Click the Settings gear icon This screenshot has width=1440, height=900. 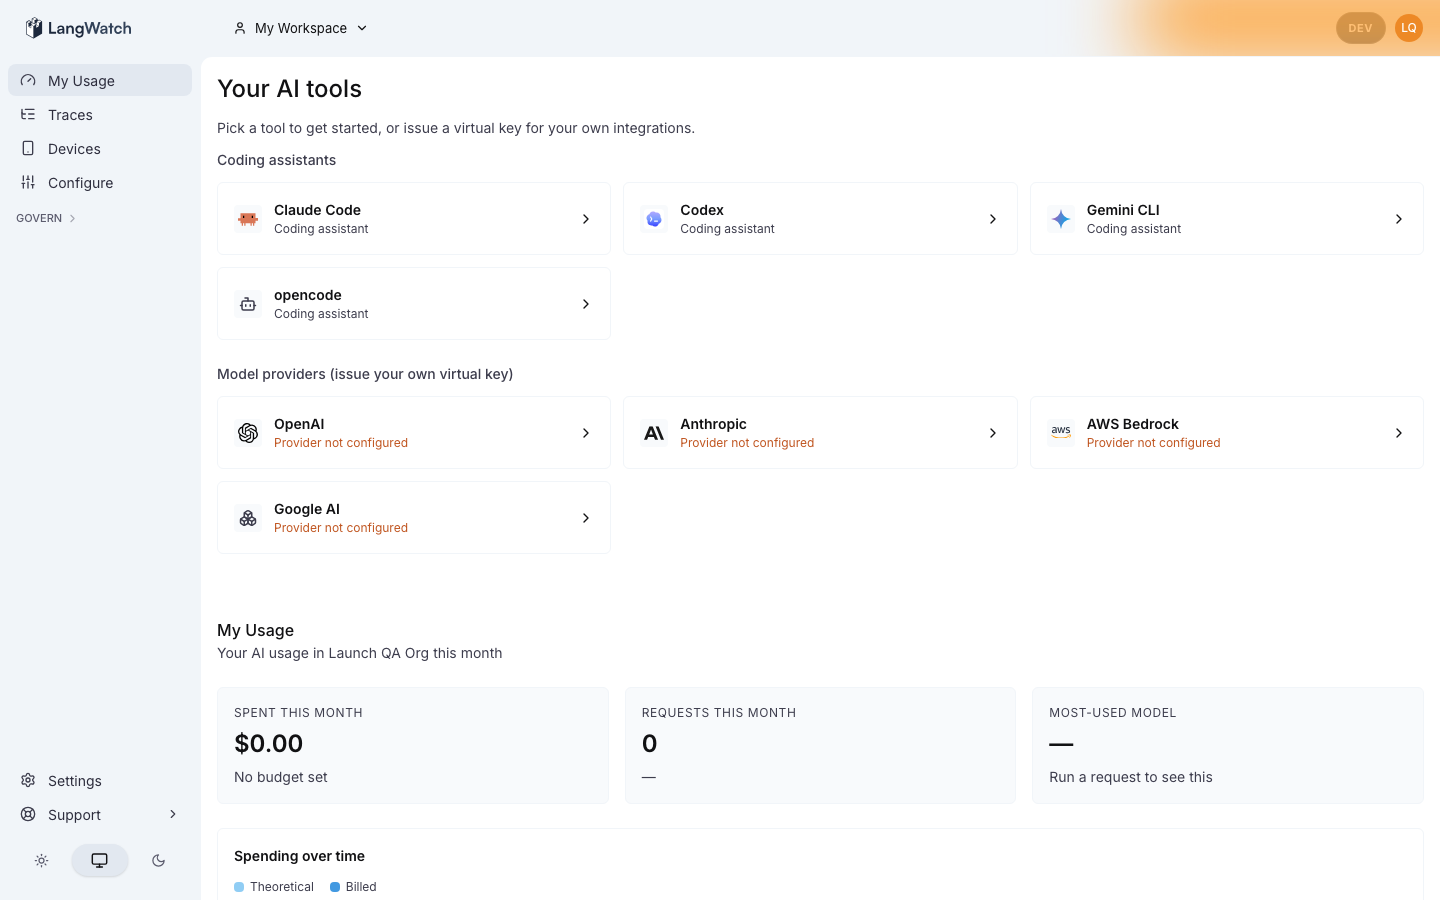(x=28, y=781)
